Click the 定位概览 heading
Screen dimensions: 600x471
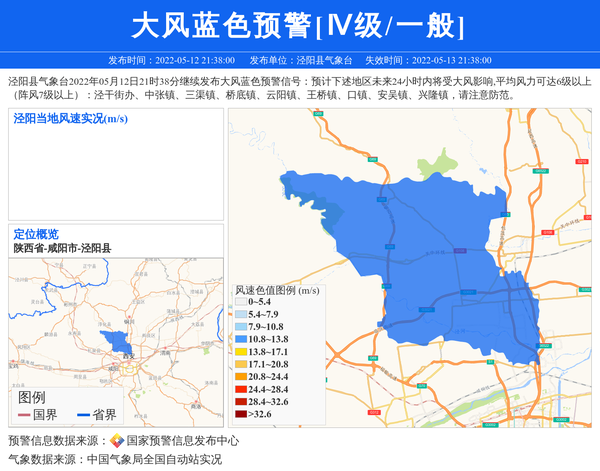point(36,234)
